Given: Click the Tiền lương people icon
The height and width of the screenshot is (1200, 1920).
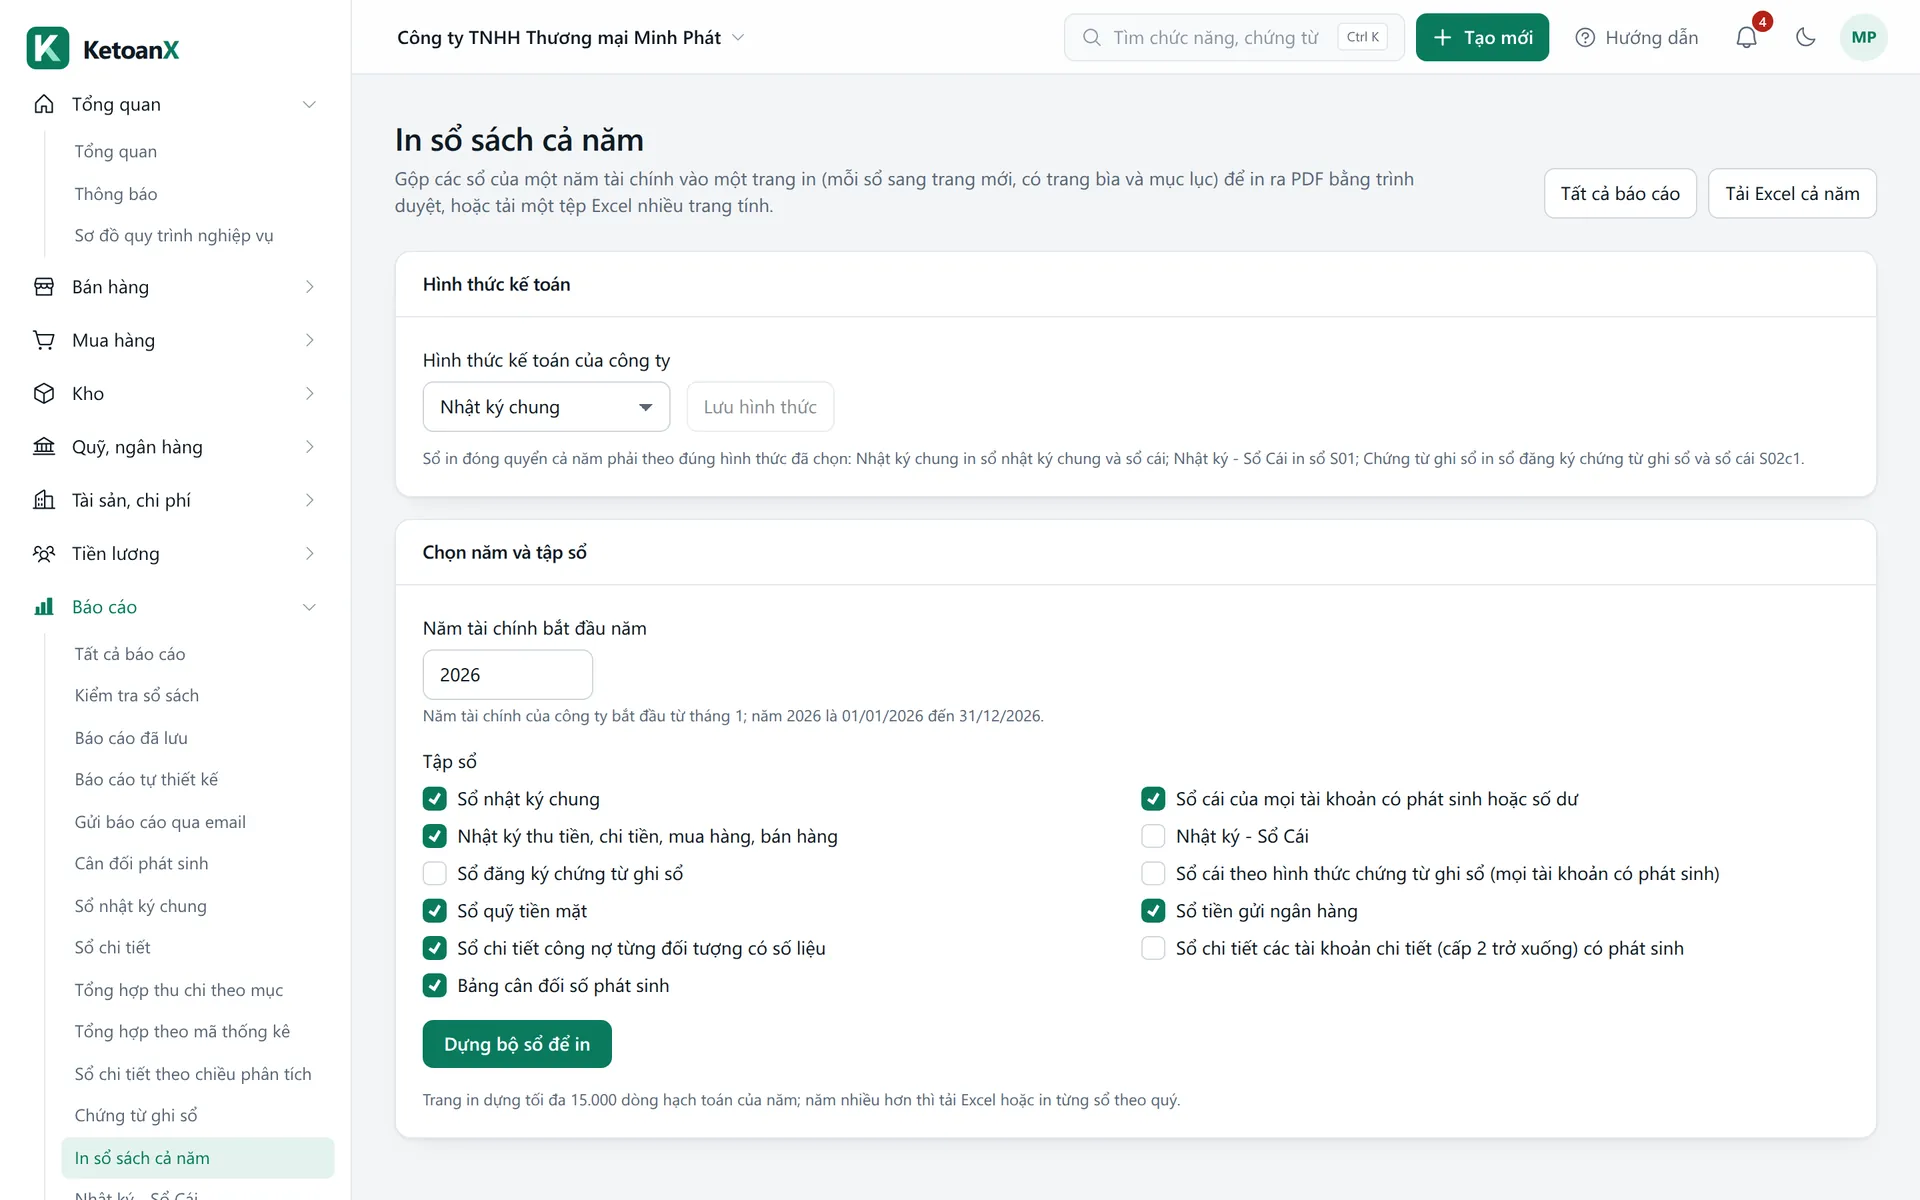Looking at the screenshot, I should (x=44, y=553).
